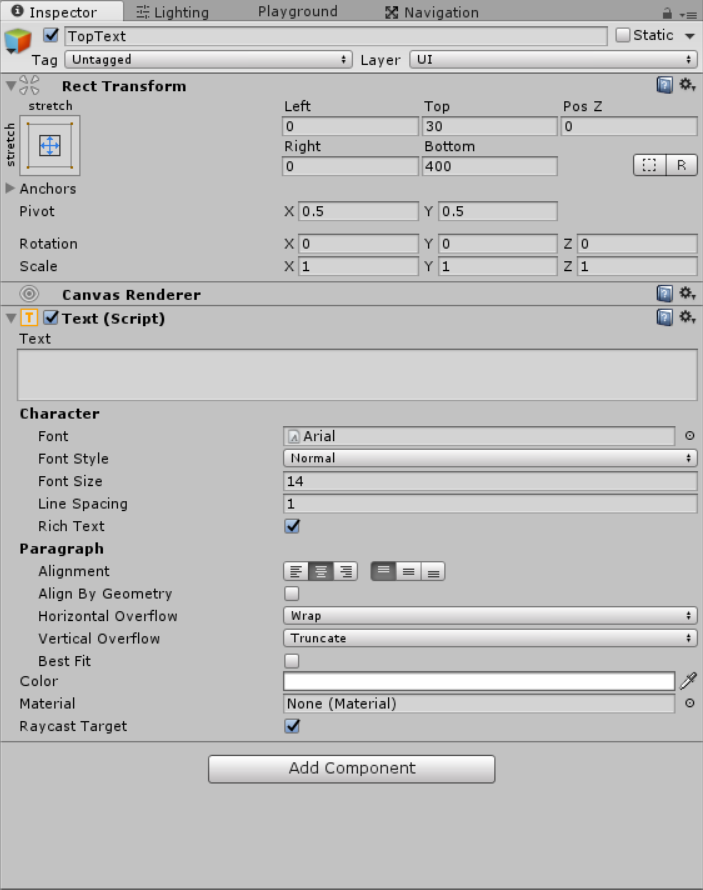Set vertical alignment to bottom
Viewport: 703px width, 890px height.
[433, 571]
